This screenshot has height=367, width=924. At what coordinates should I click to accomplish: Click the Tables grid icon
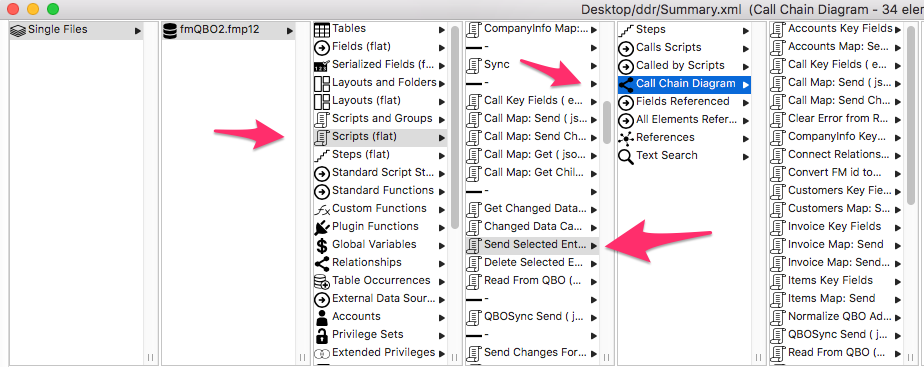click(x=322, y=29)
